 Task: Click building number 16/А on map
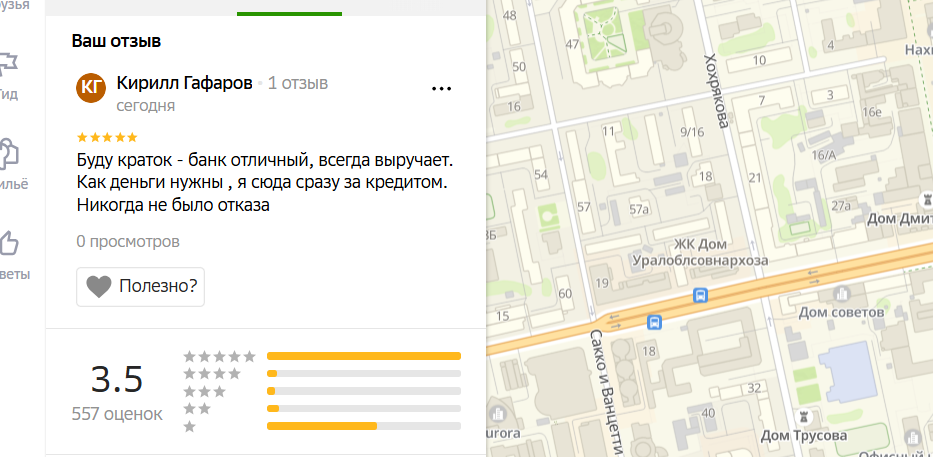point(824,156)
